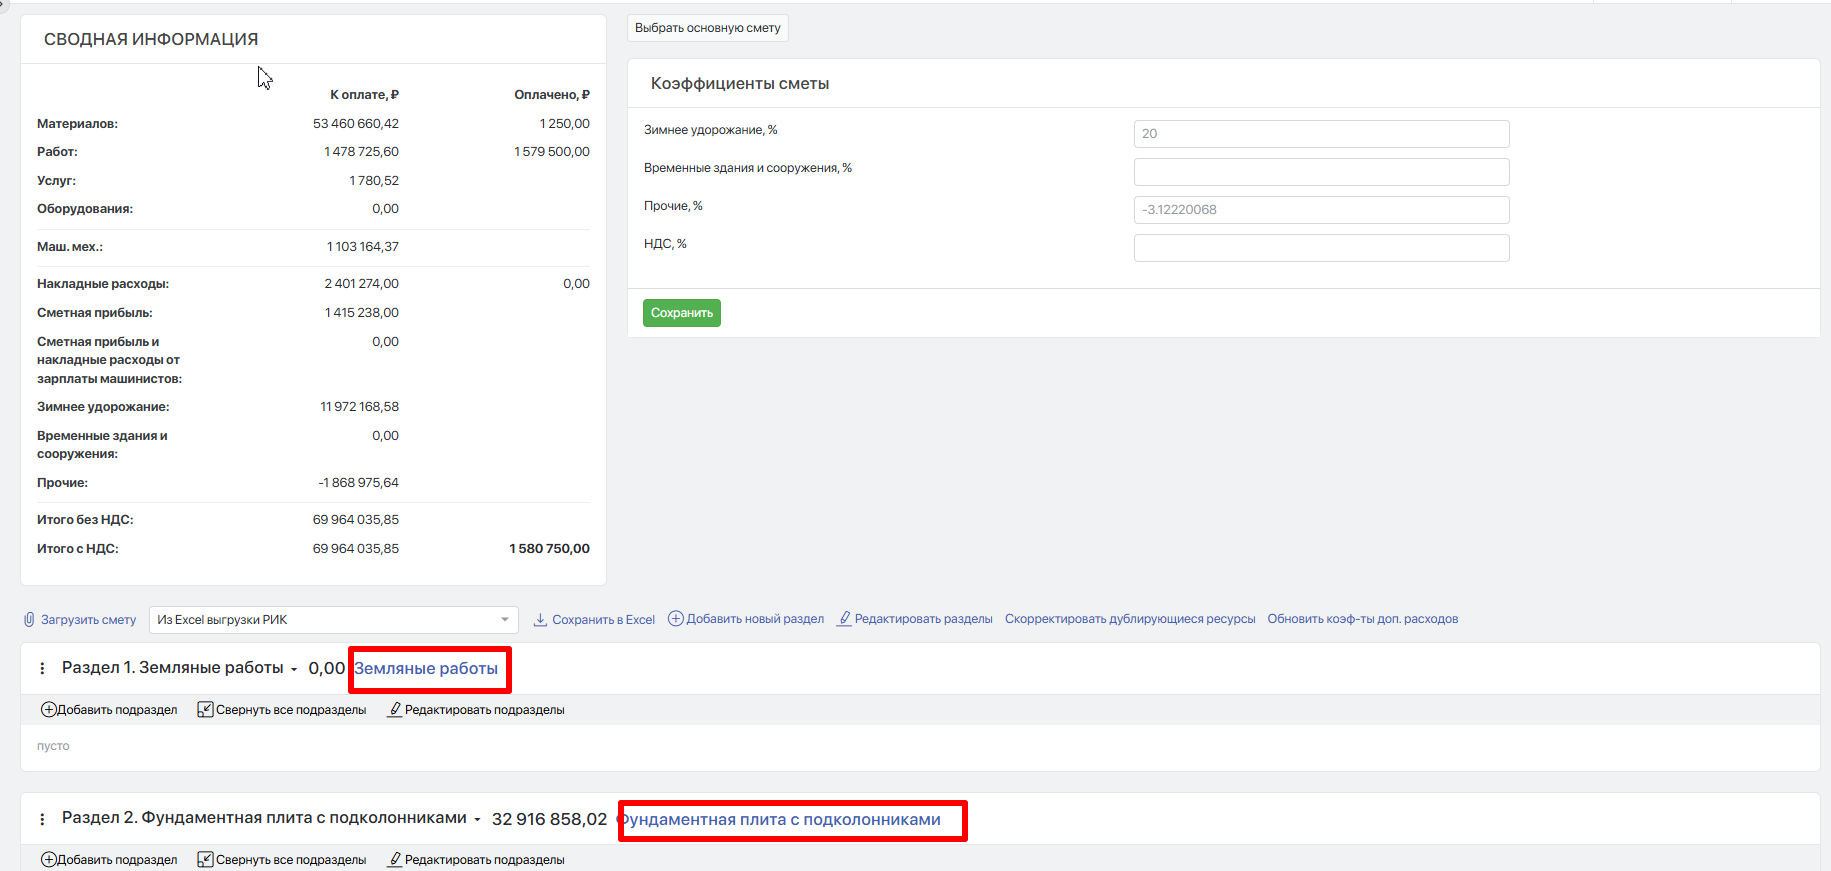1831x871 pixels.
Task: Open the 'Из Excel выгрузки РИК' dropdown
Action: point(333,620)
